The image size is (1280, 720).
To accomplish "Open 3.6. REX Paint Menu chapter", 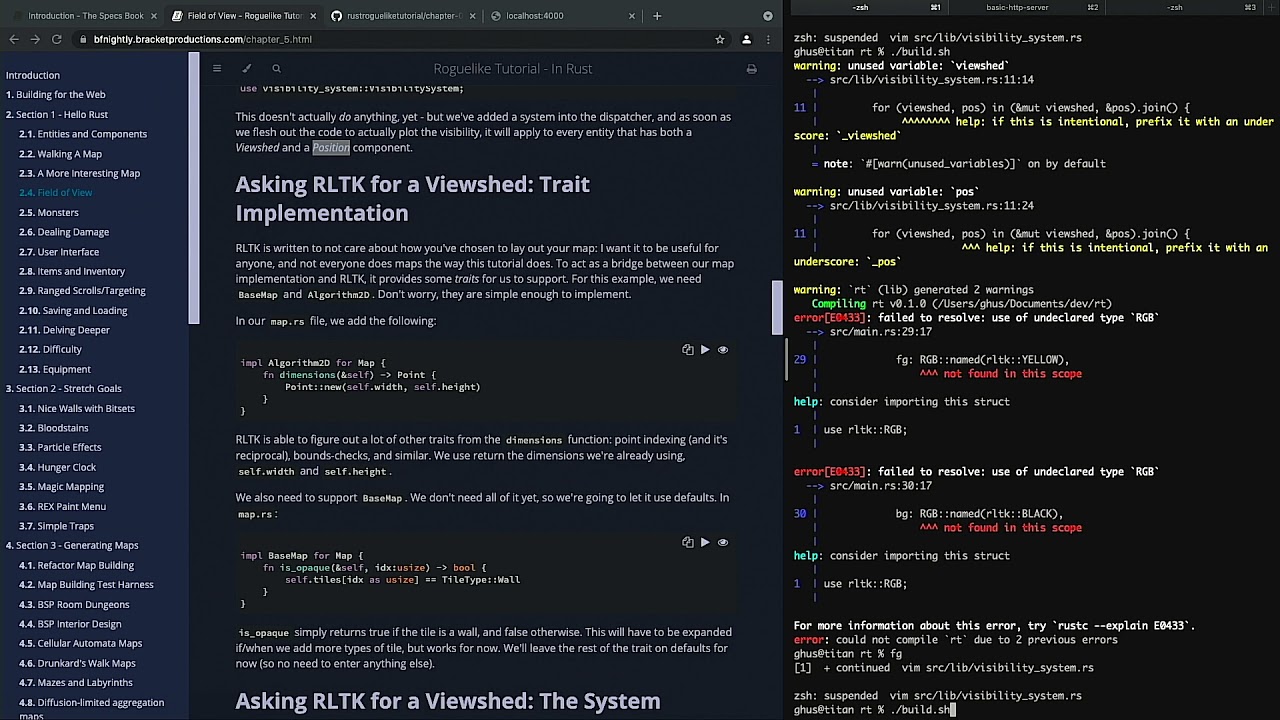I will (62, 506).
